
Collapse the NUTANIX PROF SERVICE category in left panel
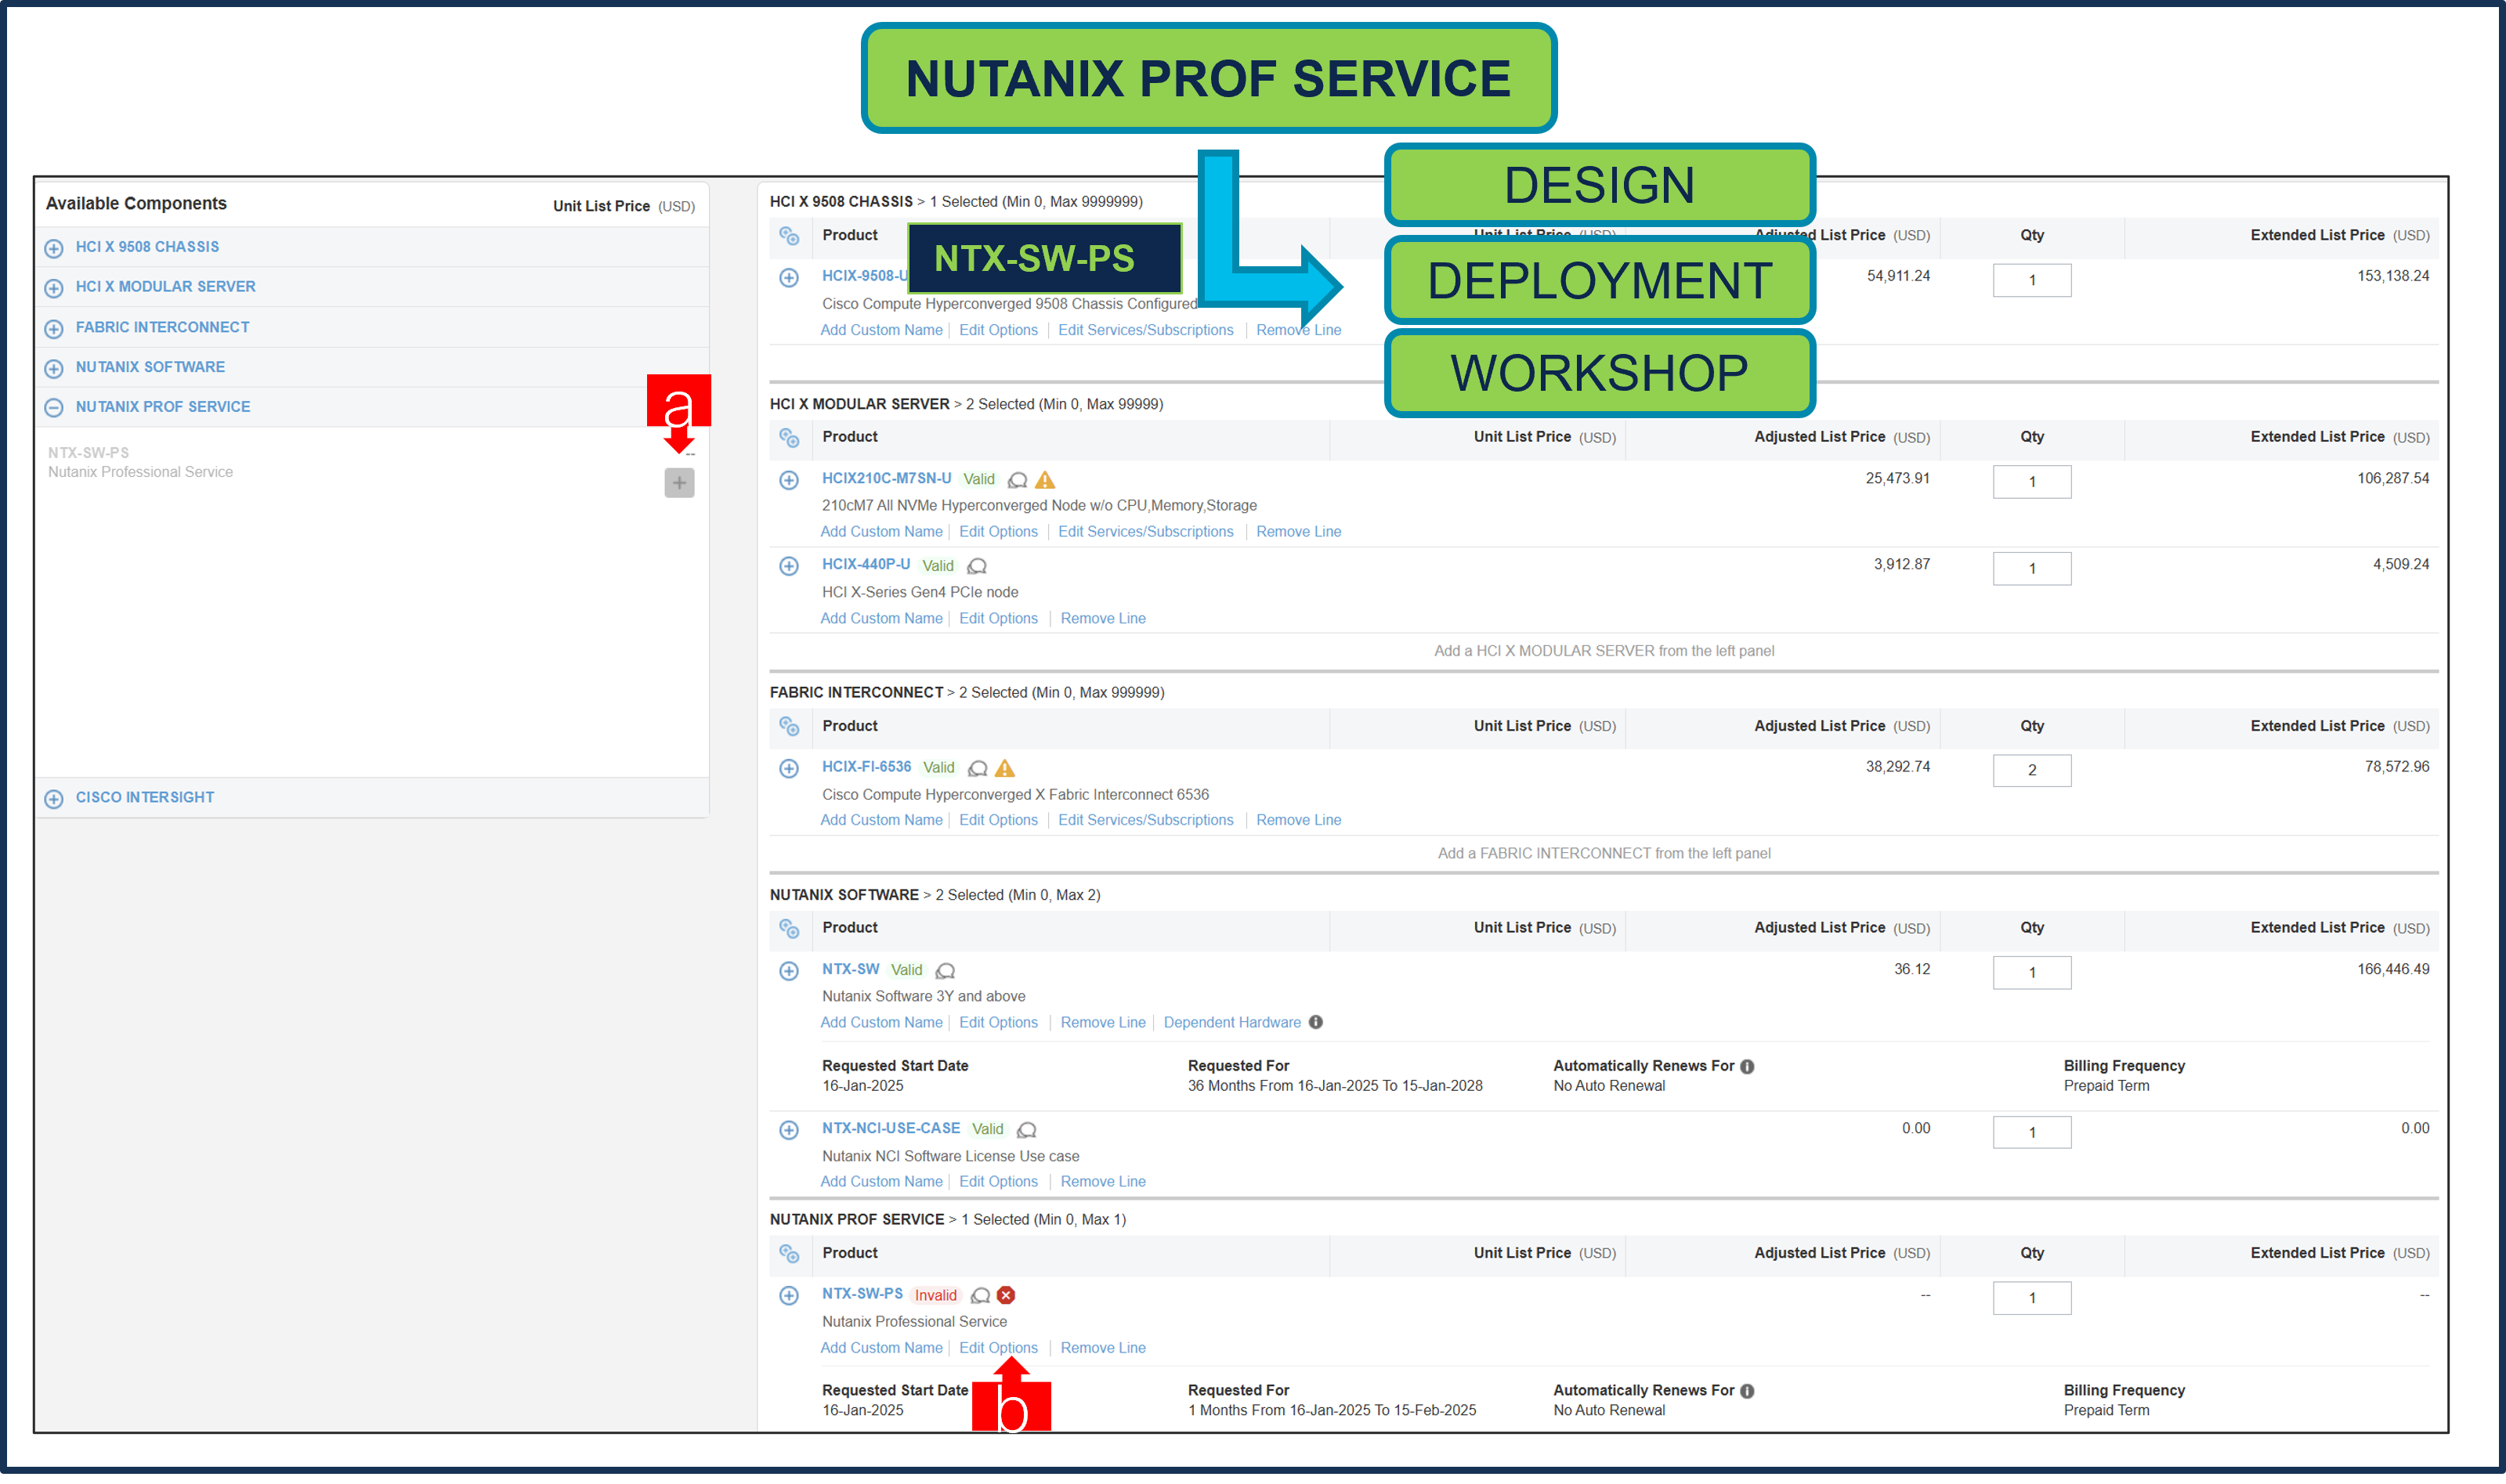(53, 406)
